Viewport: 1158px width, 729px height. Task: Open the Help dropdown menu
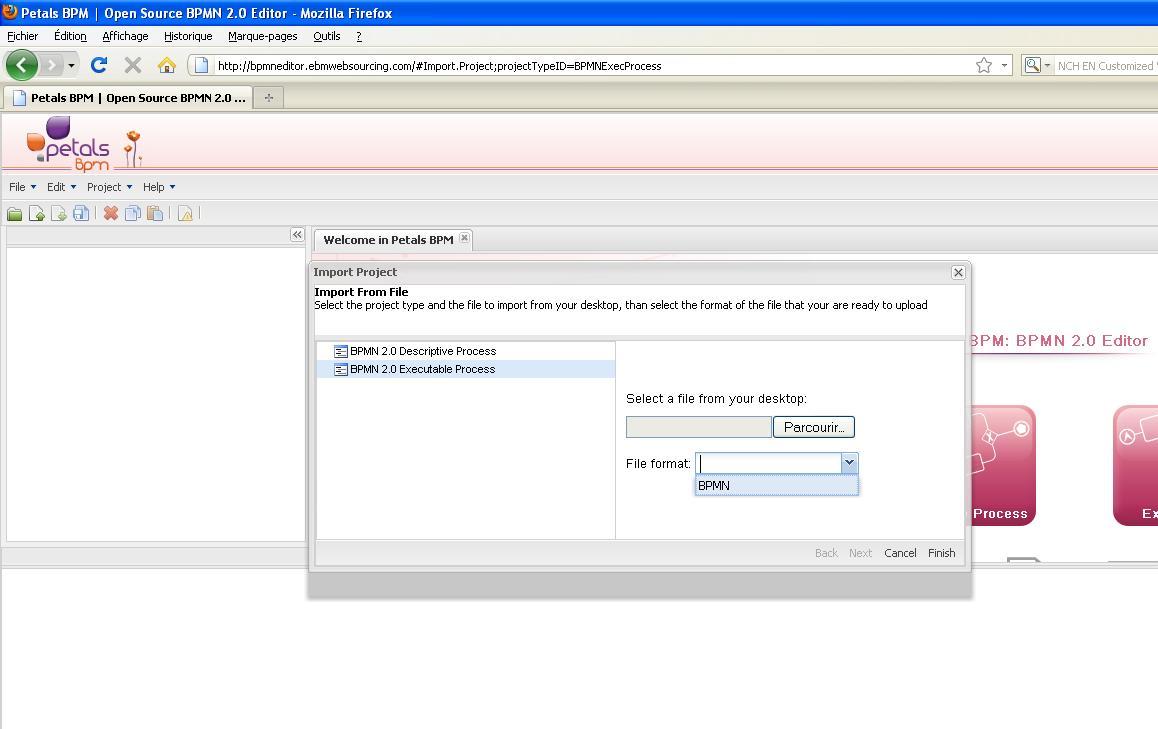159,187
